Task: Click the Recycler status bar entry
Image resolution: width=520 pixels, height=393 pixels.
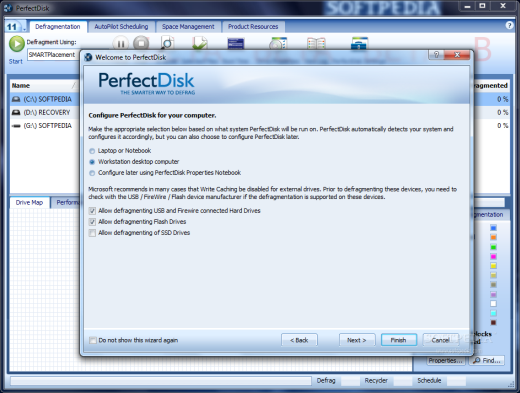Action: click(x=376, y=380)
